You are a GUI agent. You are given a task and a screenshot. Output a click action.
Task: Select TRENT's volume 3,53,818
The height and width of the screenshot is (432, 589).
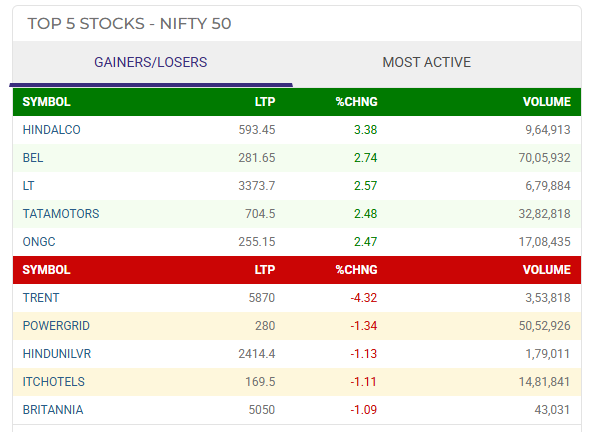[x=548, y=298]
